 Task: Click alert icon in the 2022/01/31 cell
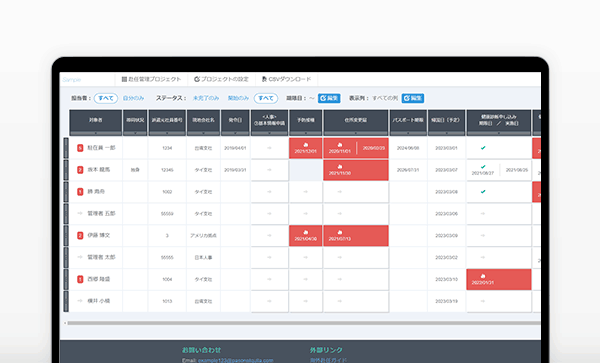[x=483, y=276]
